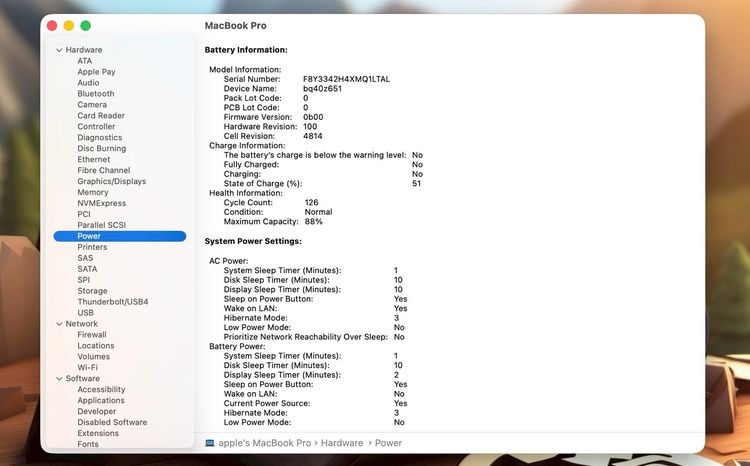Click the Condition value Normal
The width and height of the screenshot is (750, 466).
point(319,212)
